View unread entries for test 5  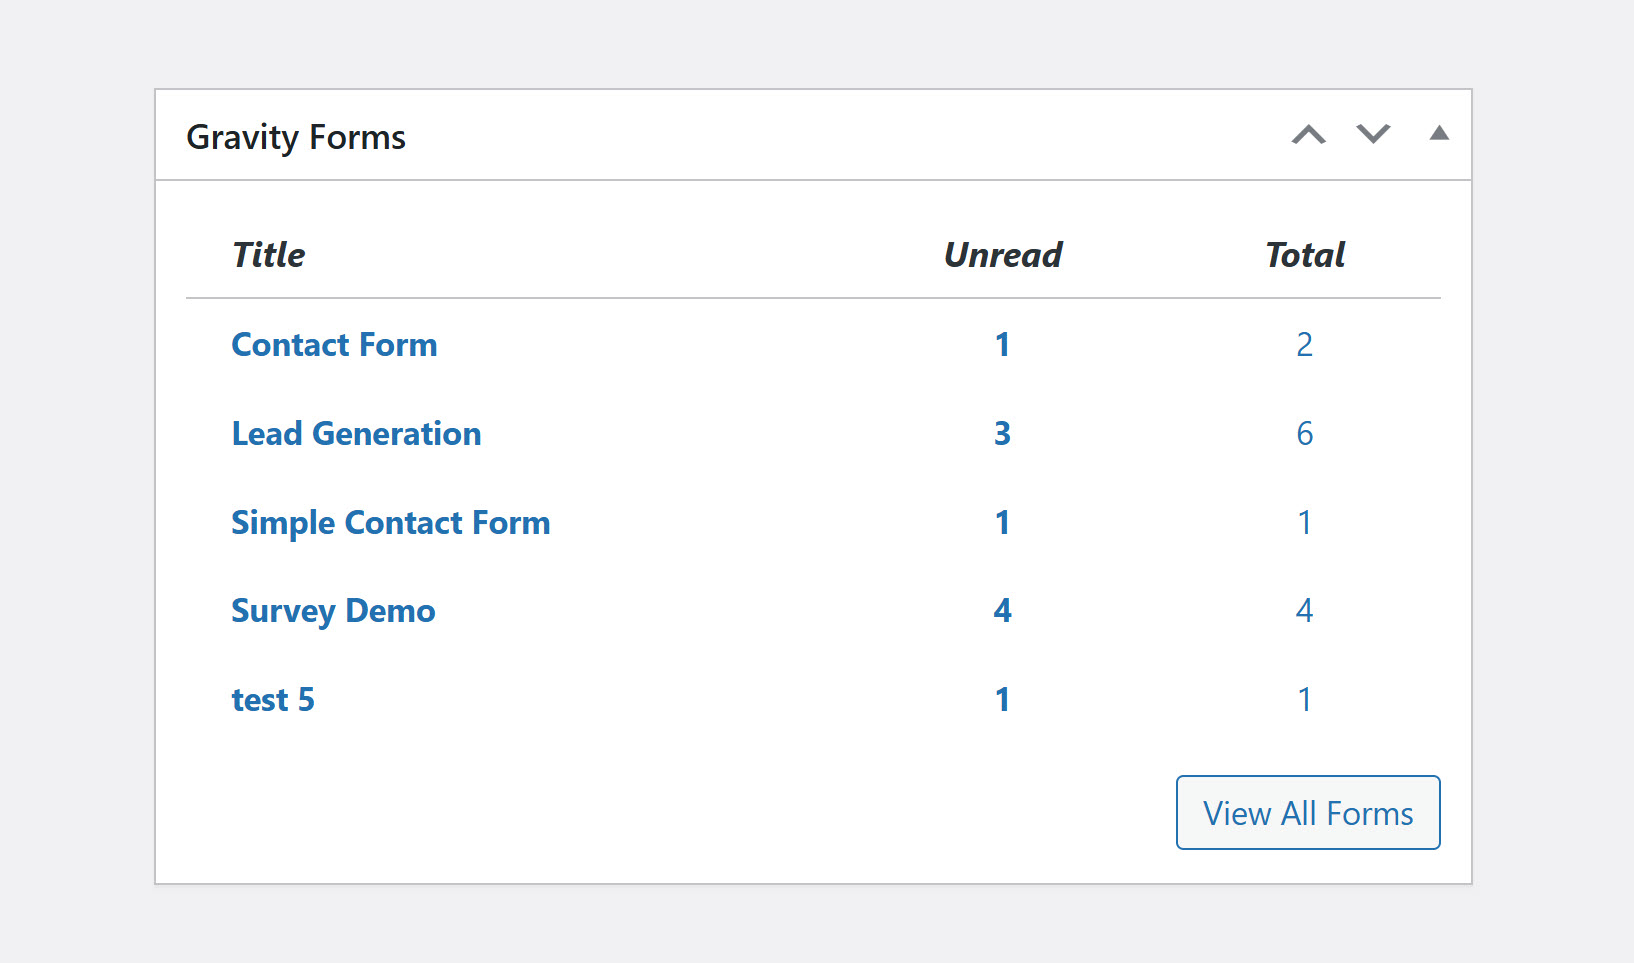[1002, 700]
